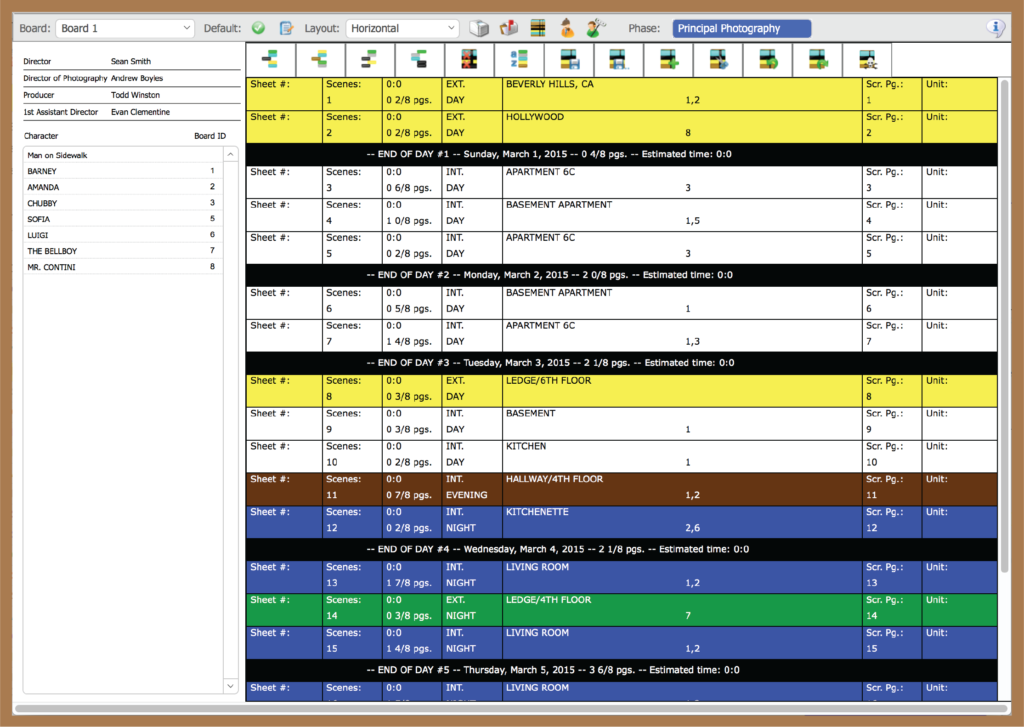Select the BEVERLY HILLS, CA strip
This screenshot has width=1024, height=727.
(x=622, y=94)
